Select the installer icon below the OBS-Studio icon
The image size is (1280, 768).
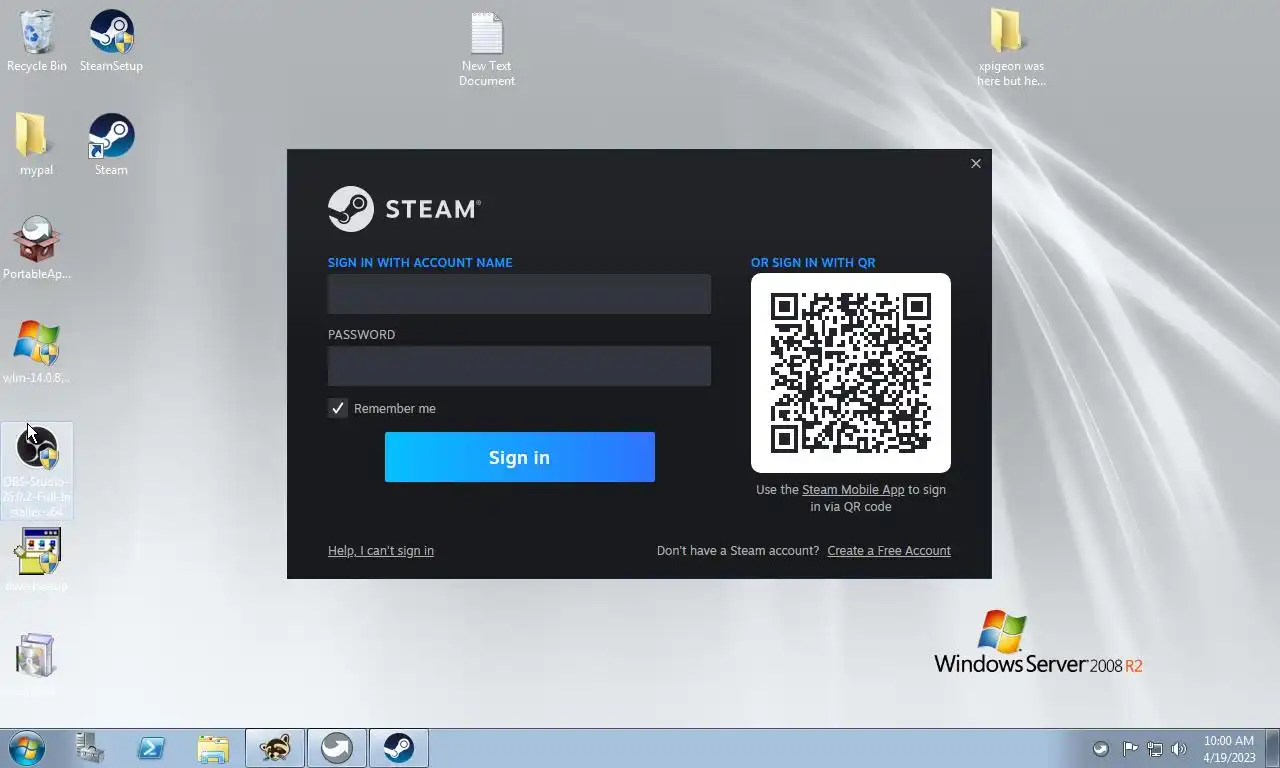pyautogui.click(x=36, y=560)
